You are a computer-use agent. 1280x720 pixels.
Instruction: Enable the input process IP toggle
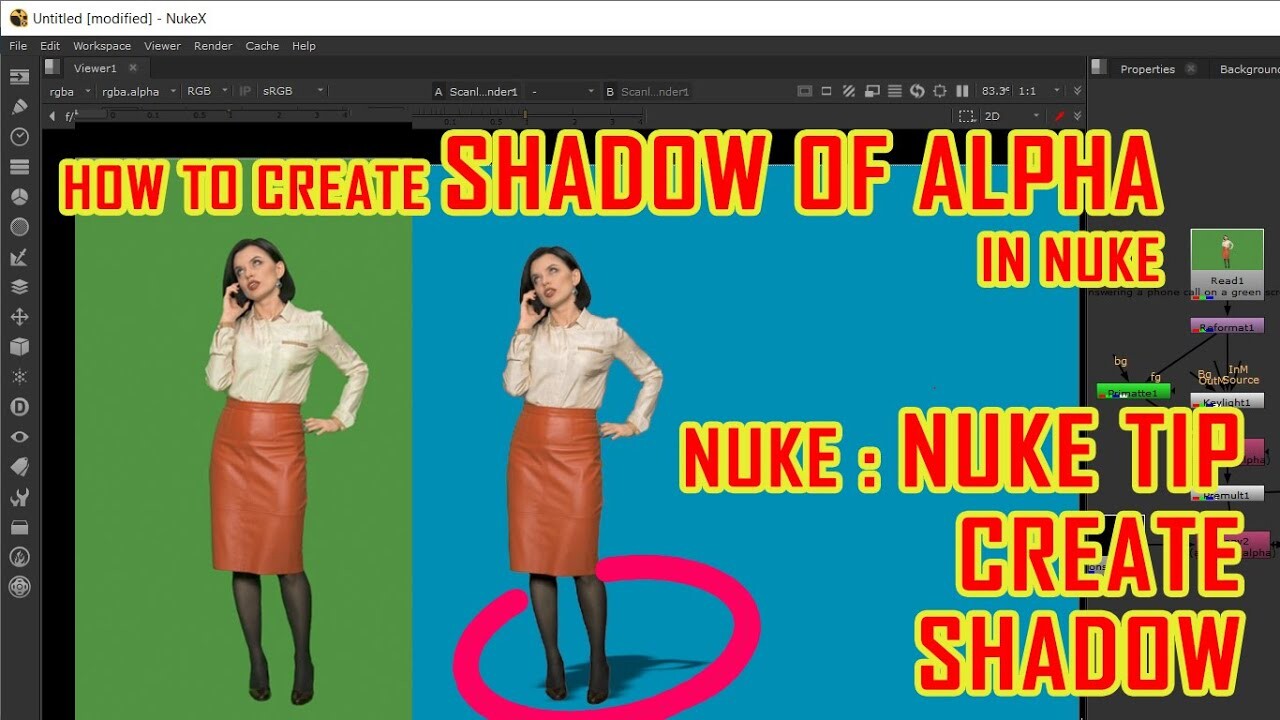[244, 90]
